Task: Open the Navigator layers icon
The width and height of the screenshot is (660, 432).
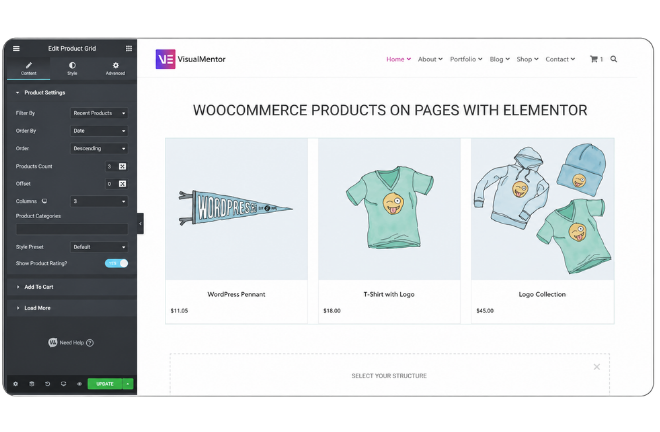Action: [32, 384]
